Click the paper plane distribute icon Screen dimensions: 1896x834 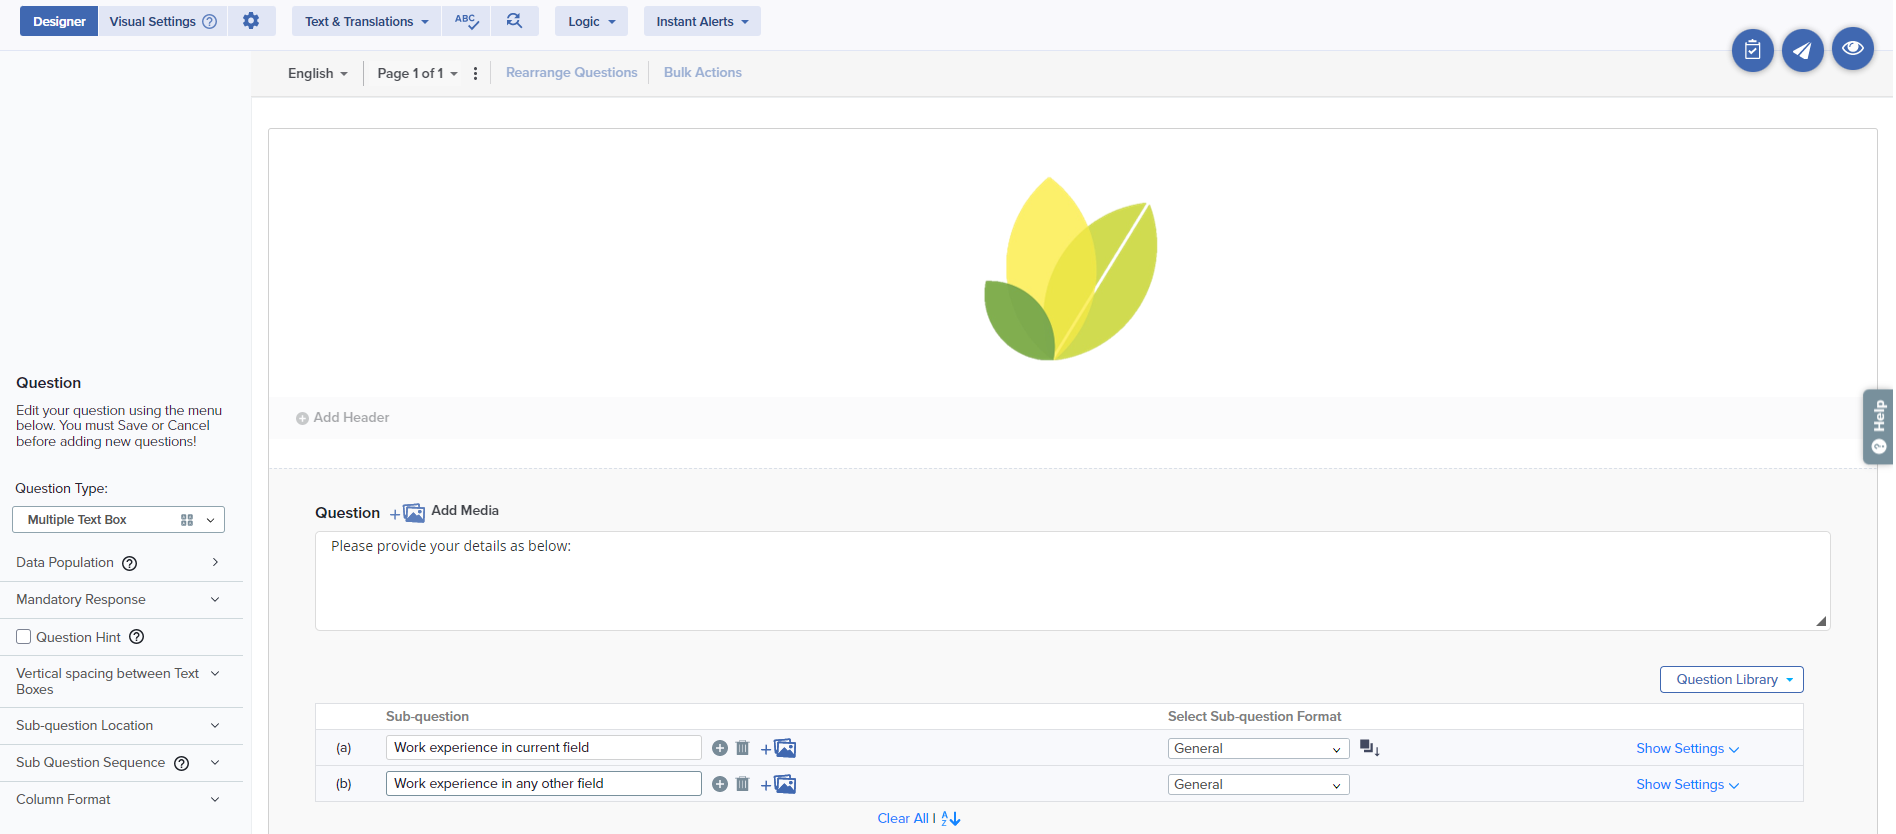(1802, 50)
